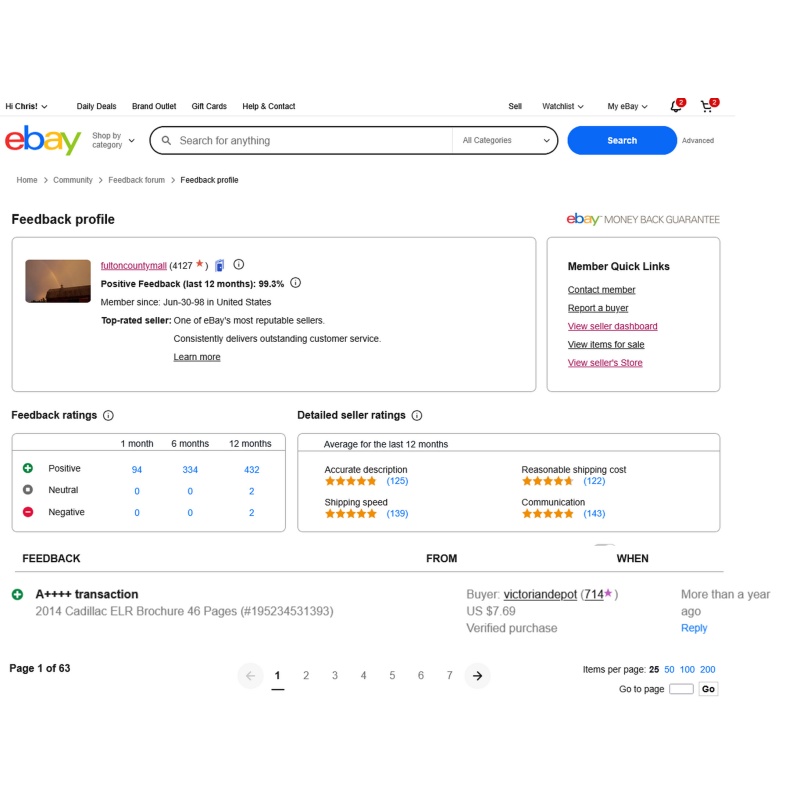800x800 pixels.
Task: Click info icon next to Positive Feedback percentage
Action: click(295, 283)
